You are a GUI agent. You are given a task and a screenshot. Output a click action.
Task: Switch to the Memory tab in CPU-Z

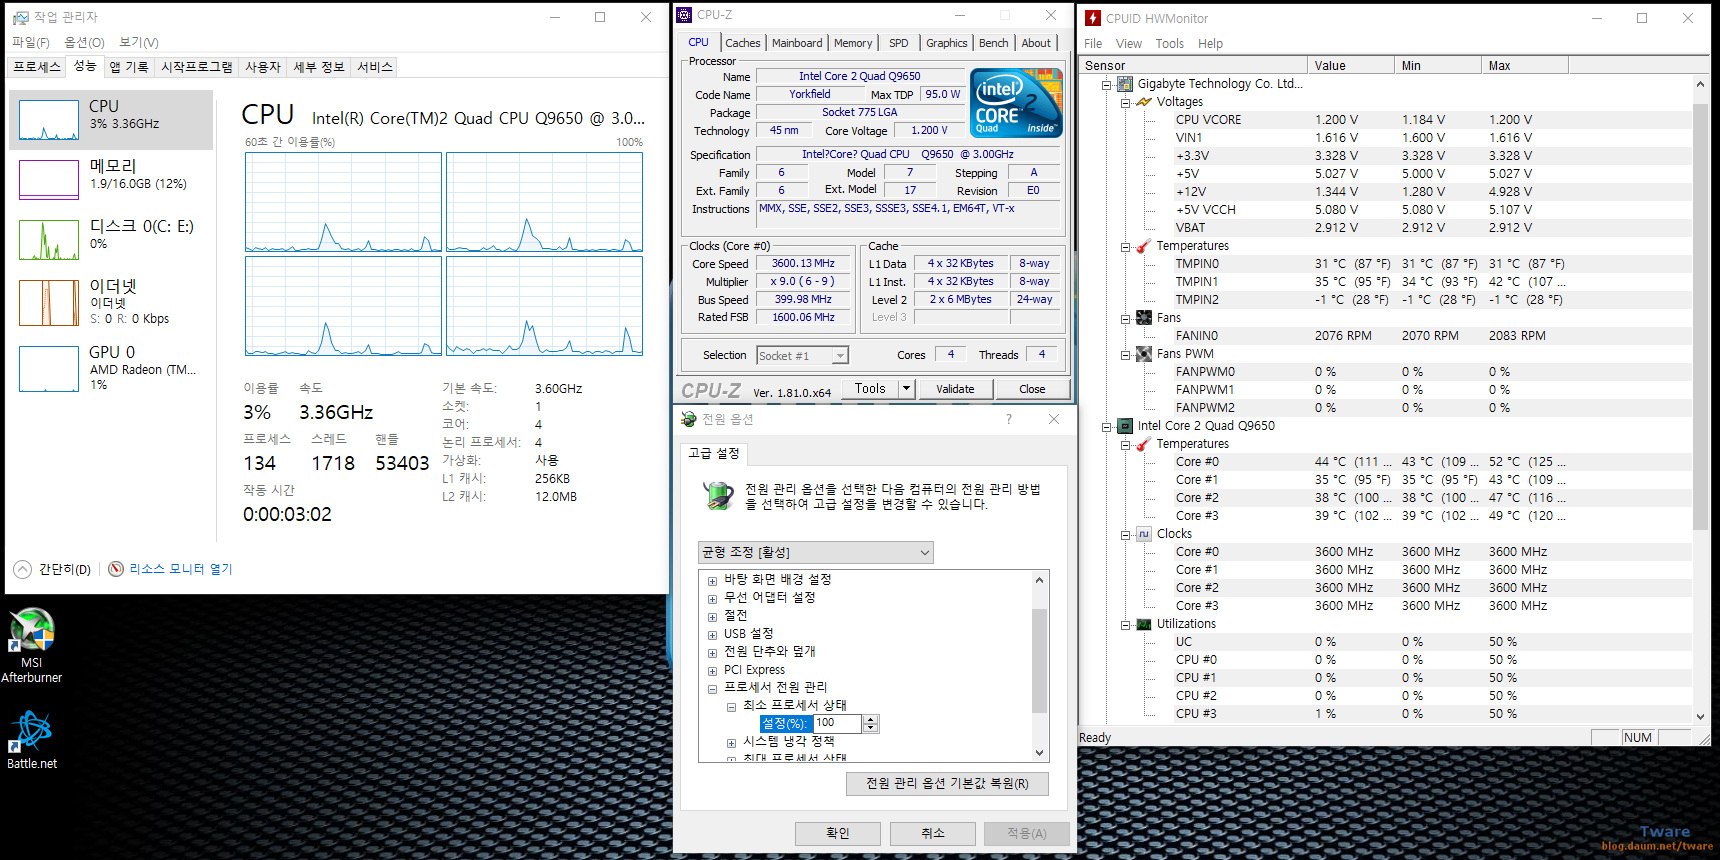[853, 43]
